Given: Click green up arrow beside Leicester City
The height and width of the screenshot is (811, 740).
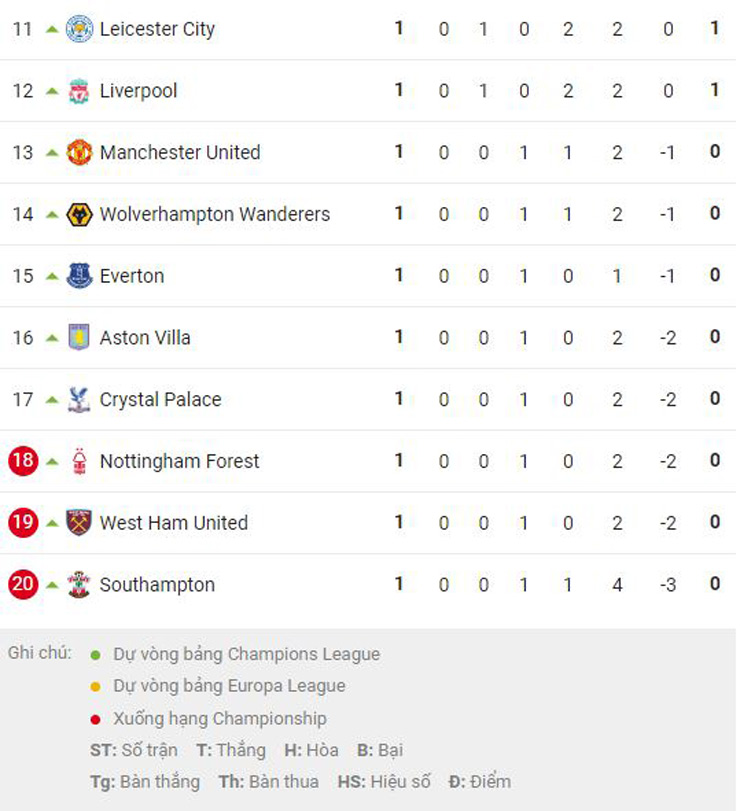Looking at the screenshot, I should tap(52, 29).
